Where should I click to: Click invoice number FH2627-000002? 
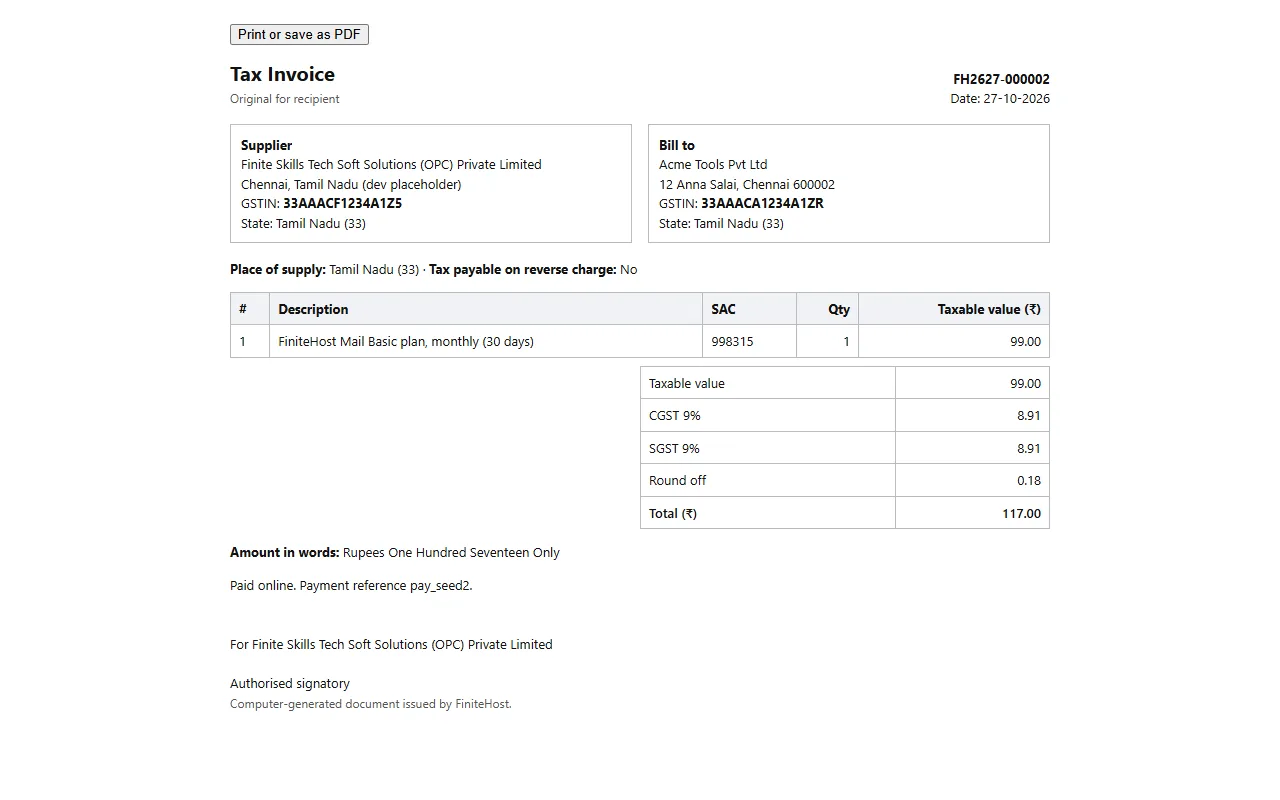click(x=1001, y=79)
